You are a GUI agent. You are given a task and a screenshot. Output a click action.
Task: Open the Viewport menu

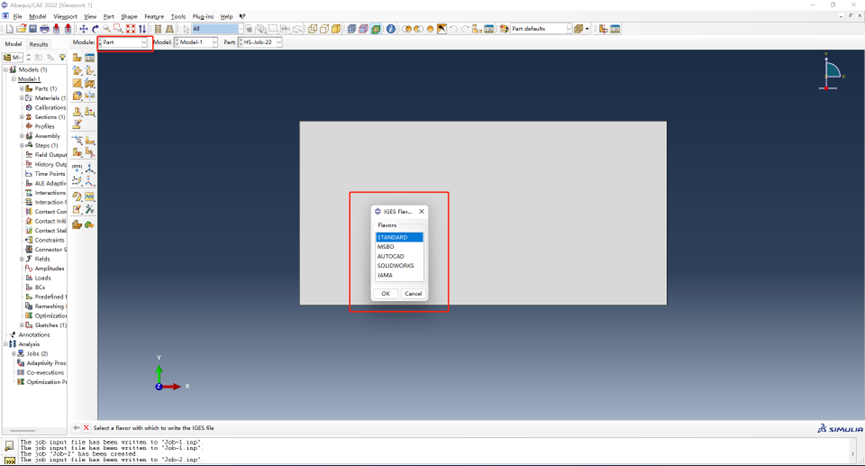pyautogui.click(x=65, y=17)
